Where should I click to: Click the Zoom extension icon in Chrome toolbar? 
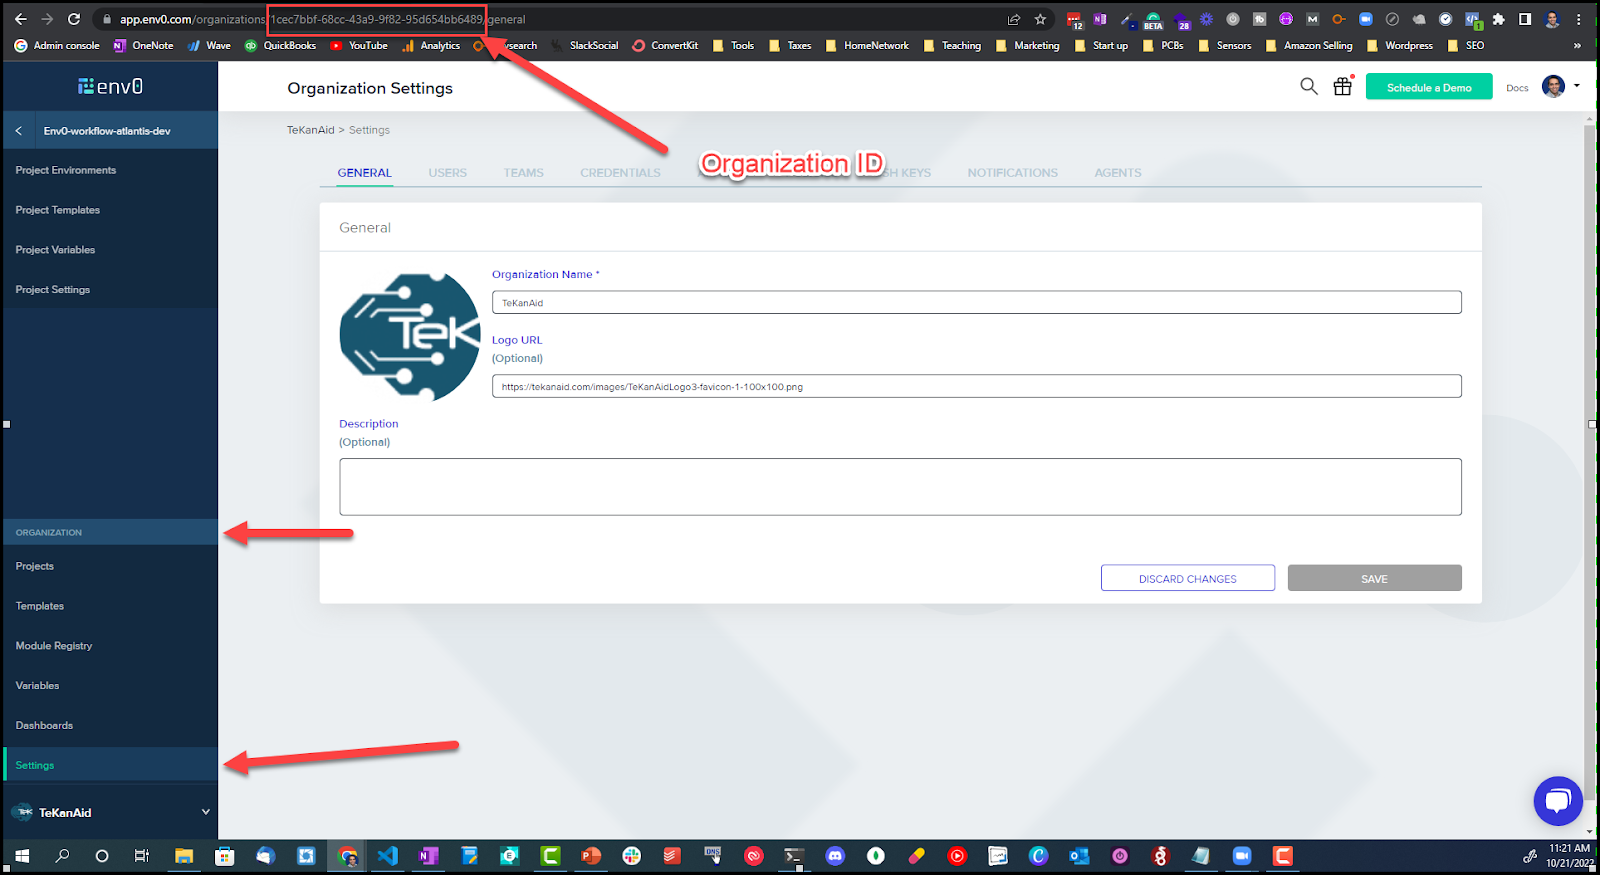pos(1365,19)
